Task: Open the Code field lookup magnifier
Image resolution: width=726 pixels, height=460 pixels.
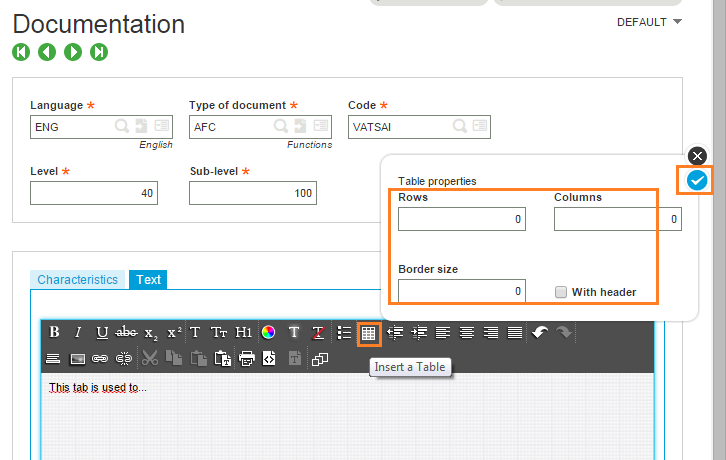Action: click(x=460, y=126)
